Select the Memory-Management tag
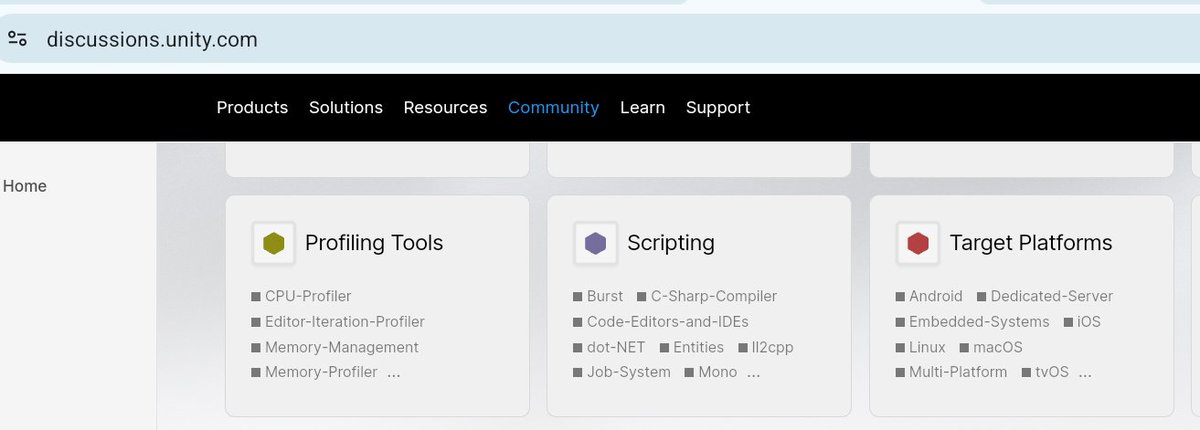 click(x=335, y=348)
